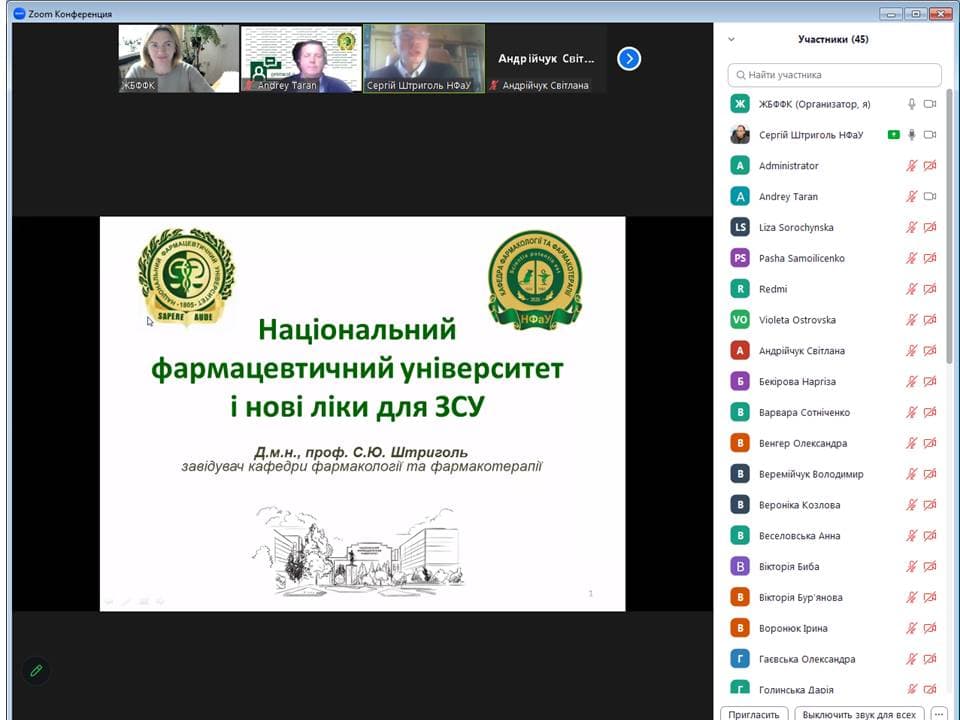Click Andrey Taran's camera icon
960x720 pixels.
(930, 197)
